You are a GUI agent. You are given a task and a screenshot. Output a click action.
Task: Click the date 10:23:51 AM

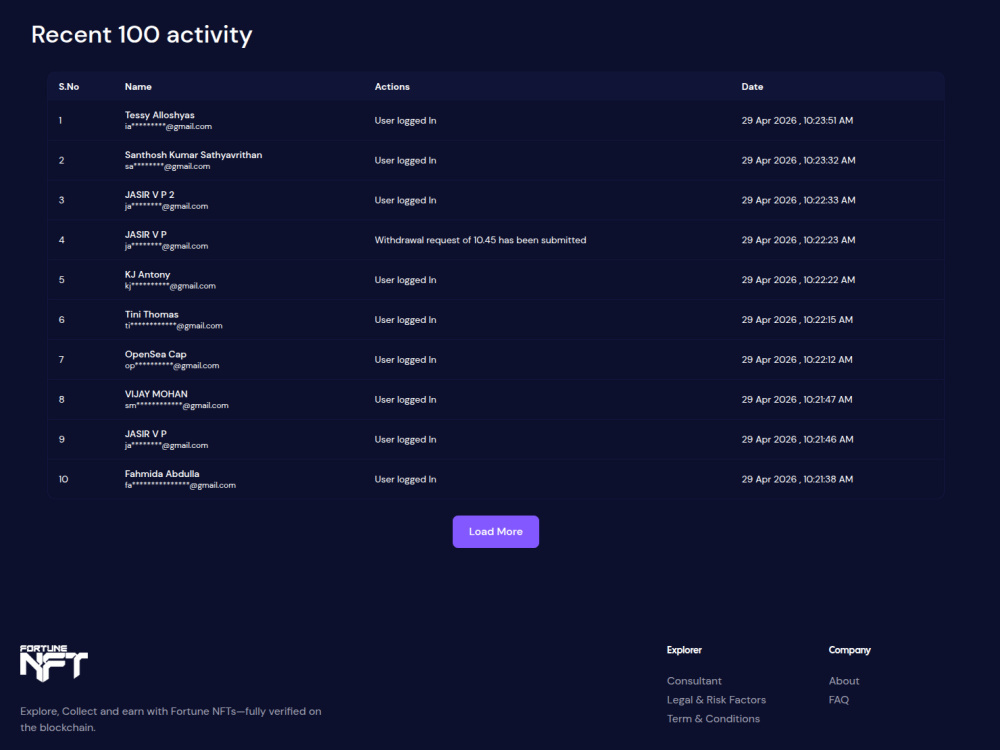point(797,121)
